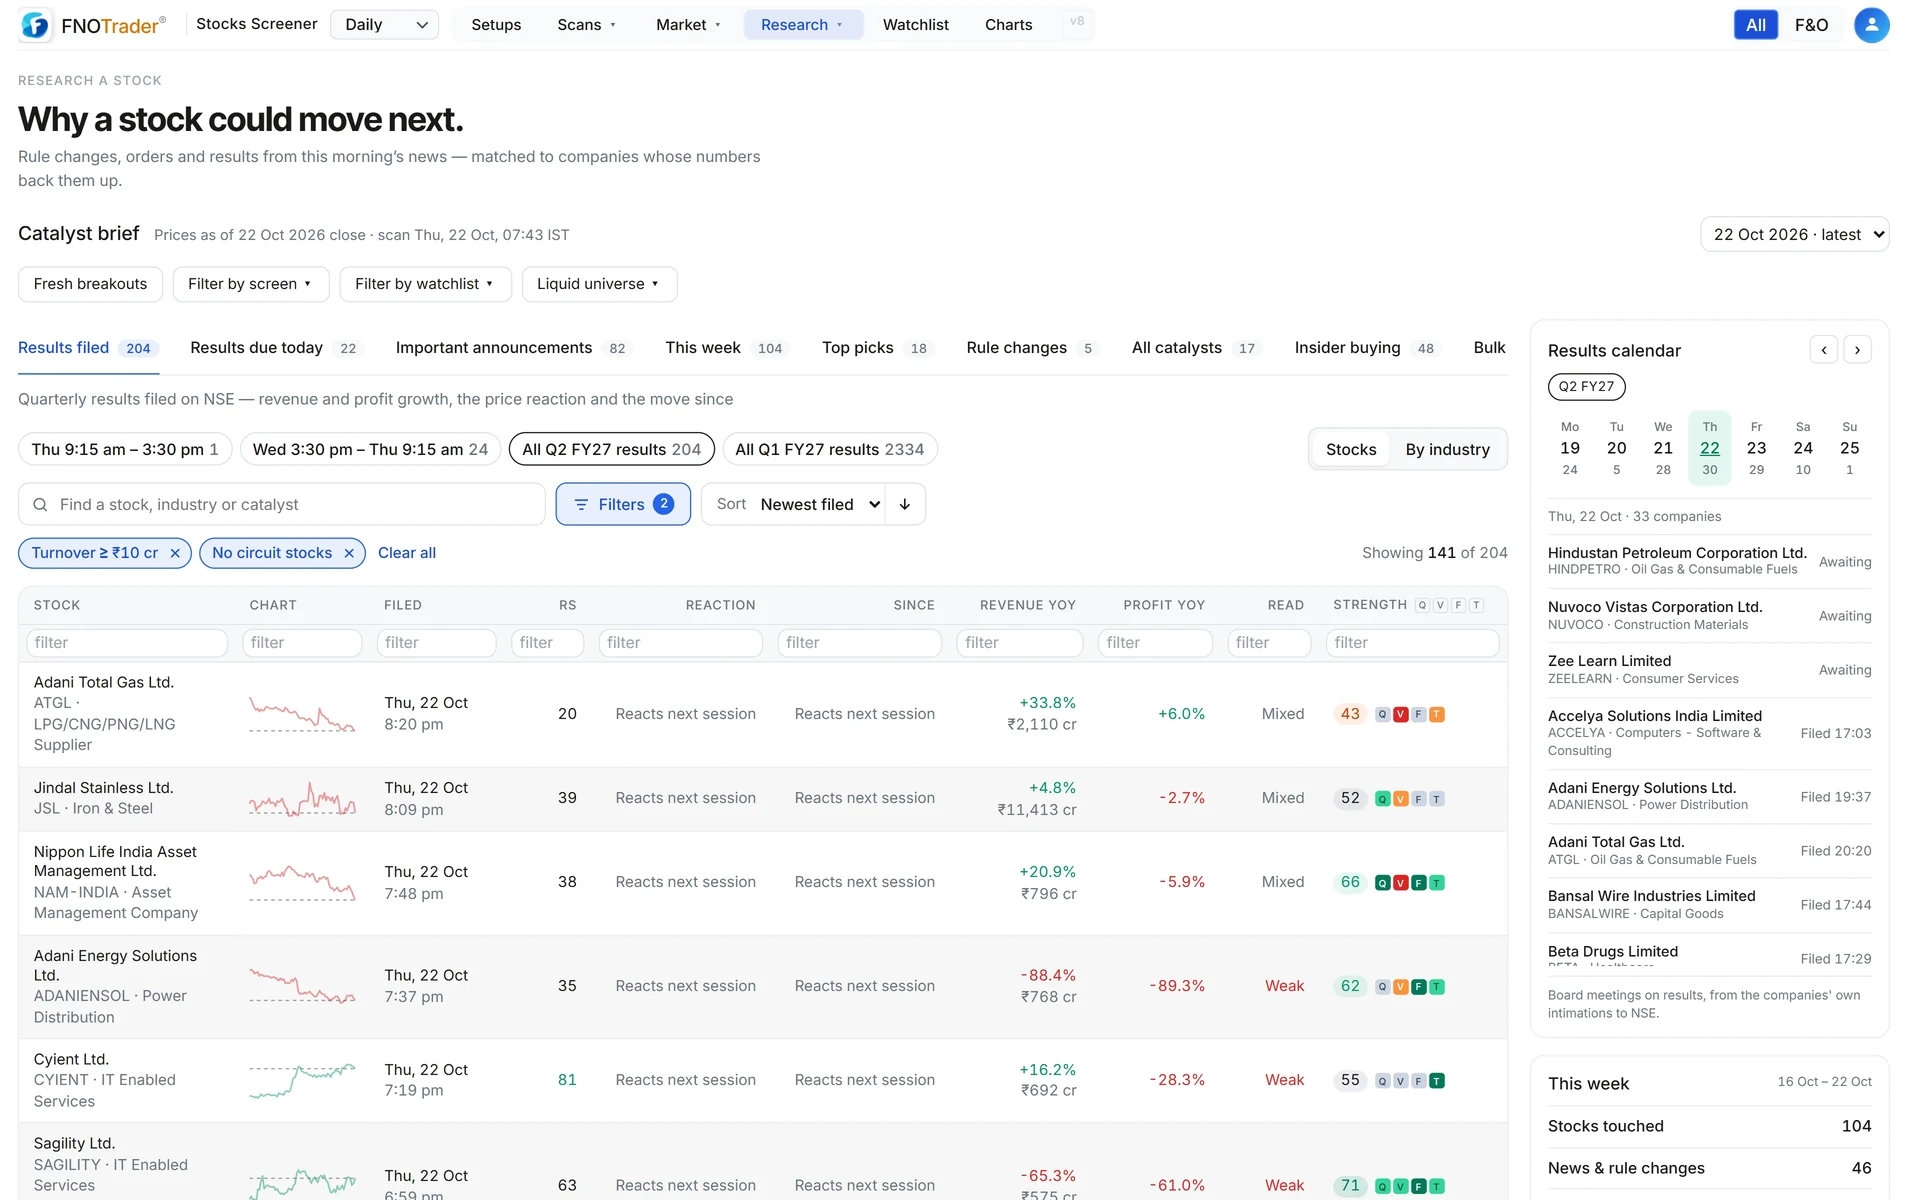Click the search magnifier icon
The width and height of the screenshot is (1920, 1200).
[x=40, y=505]
